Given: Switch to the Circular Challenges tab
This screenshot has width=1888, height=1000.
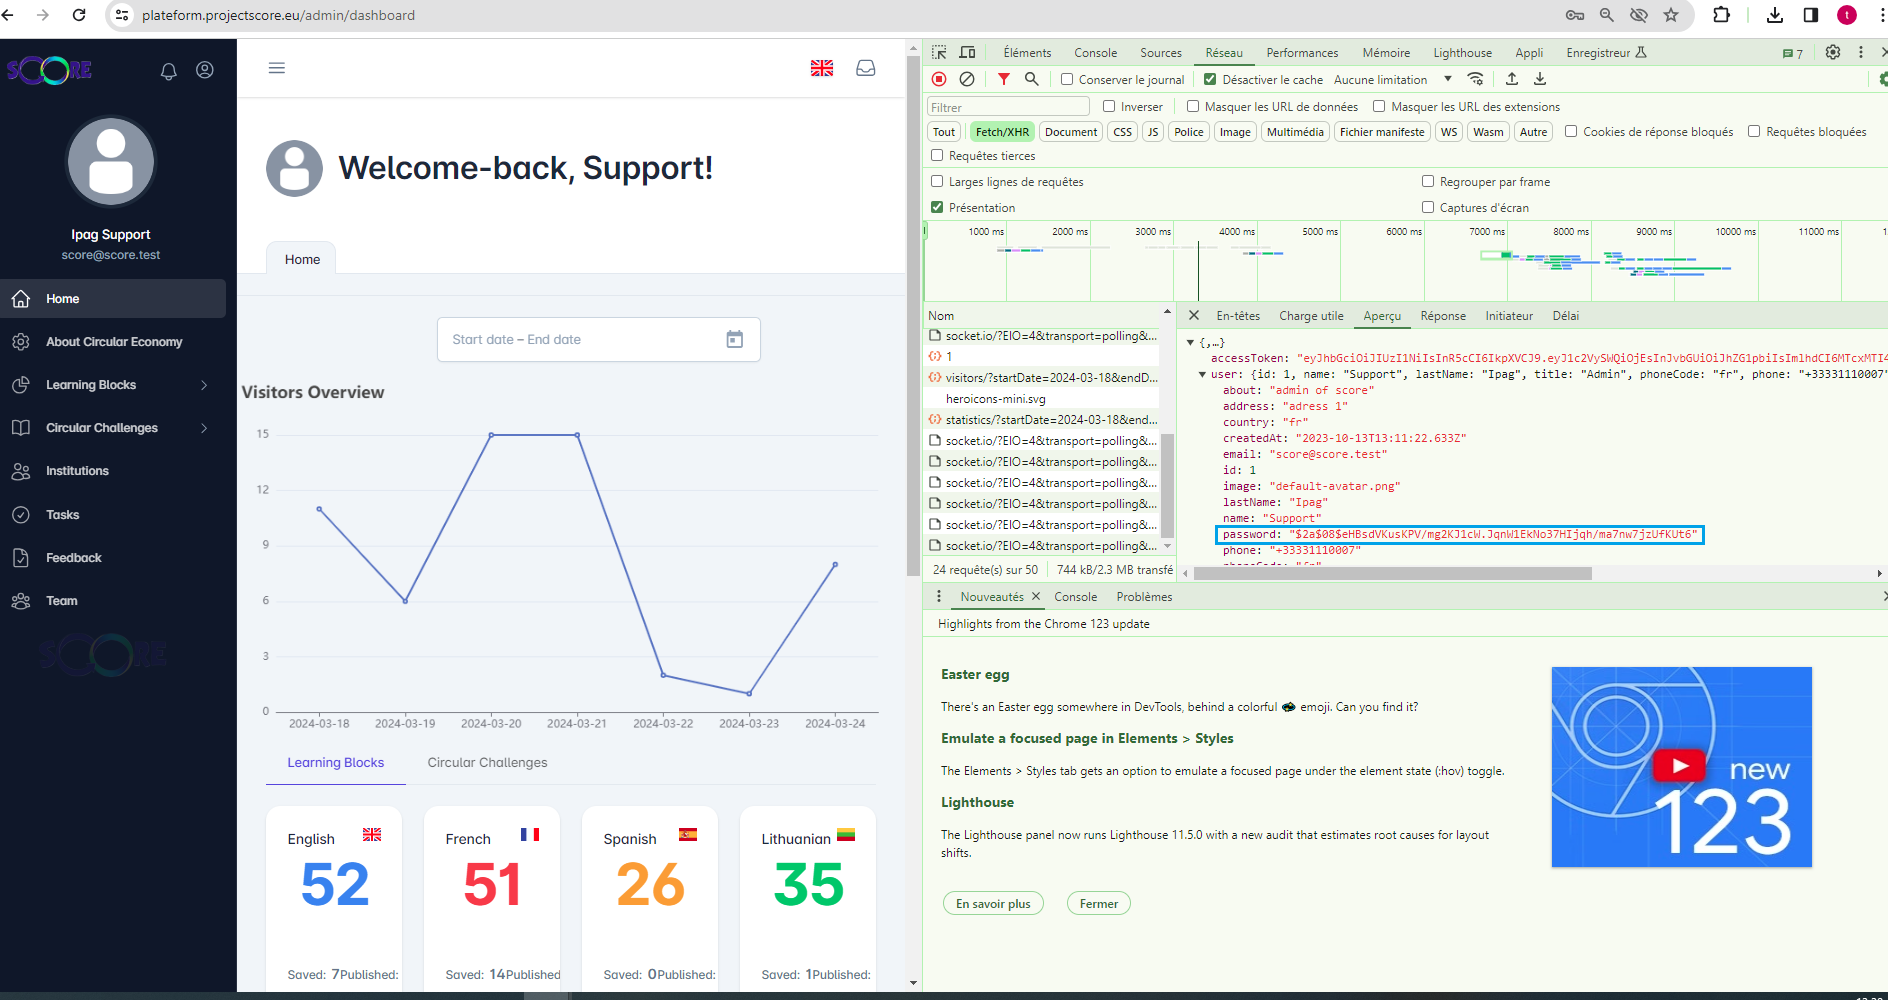Looking at the screenshot, I should point(487,763).
